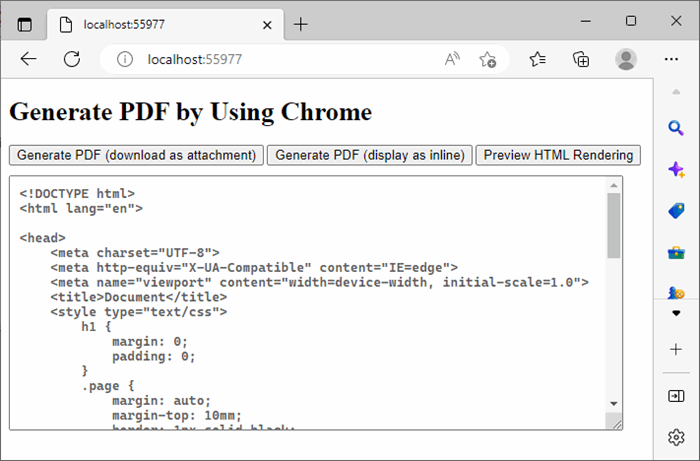Open the Read Aloud icon in address bar
Viewport: 700px width, 461px height.
(x=452, y=59)
